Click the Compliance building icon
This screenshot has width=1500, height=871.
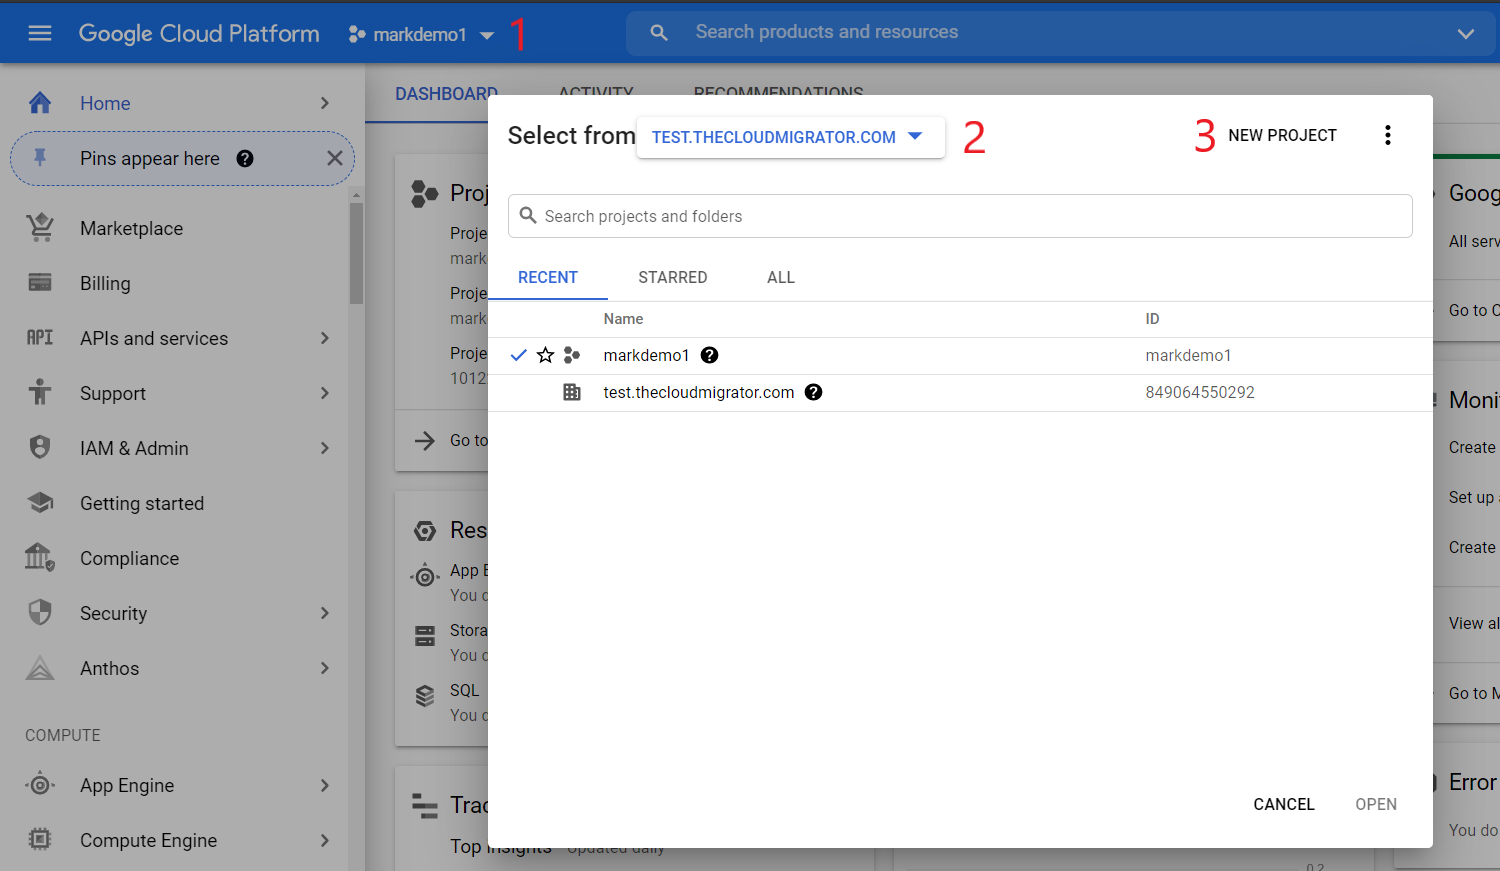39,557
